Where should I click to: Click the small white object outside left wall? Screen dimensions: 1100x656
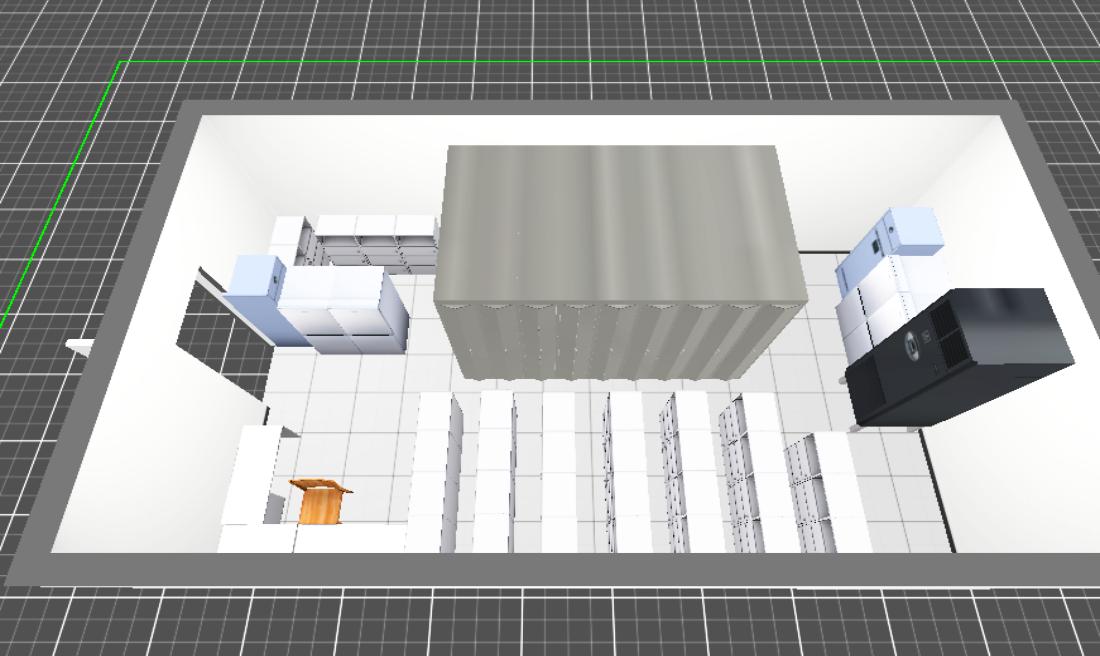coord(80,346)
